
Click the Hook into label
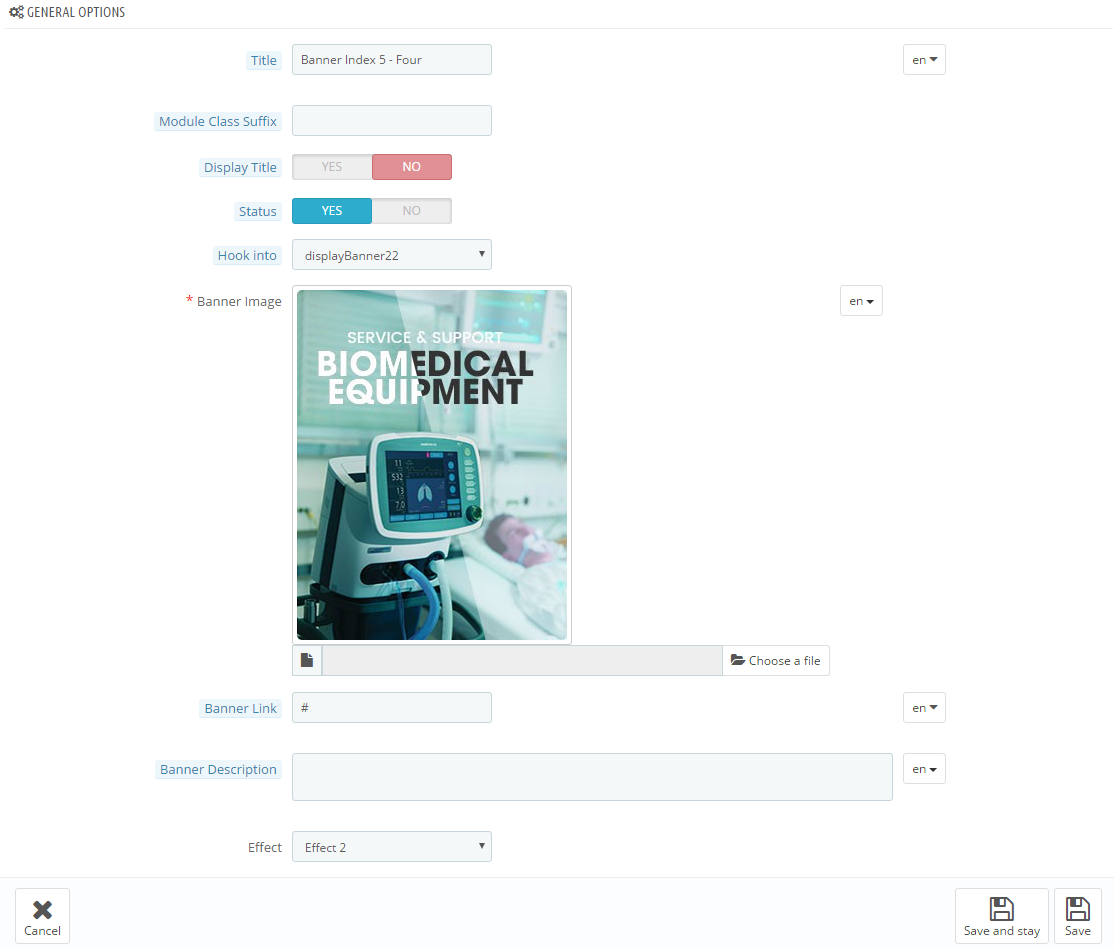point(247,256)
